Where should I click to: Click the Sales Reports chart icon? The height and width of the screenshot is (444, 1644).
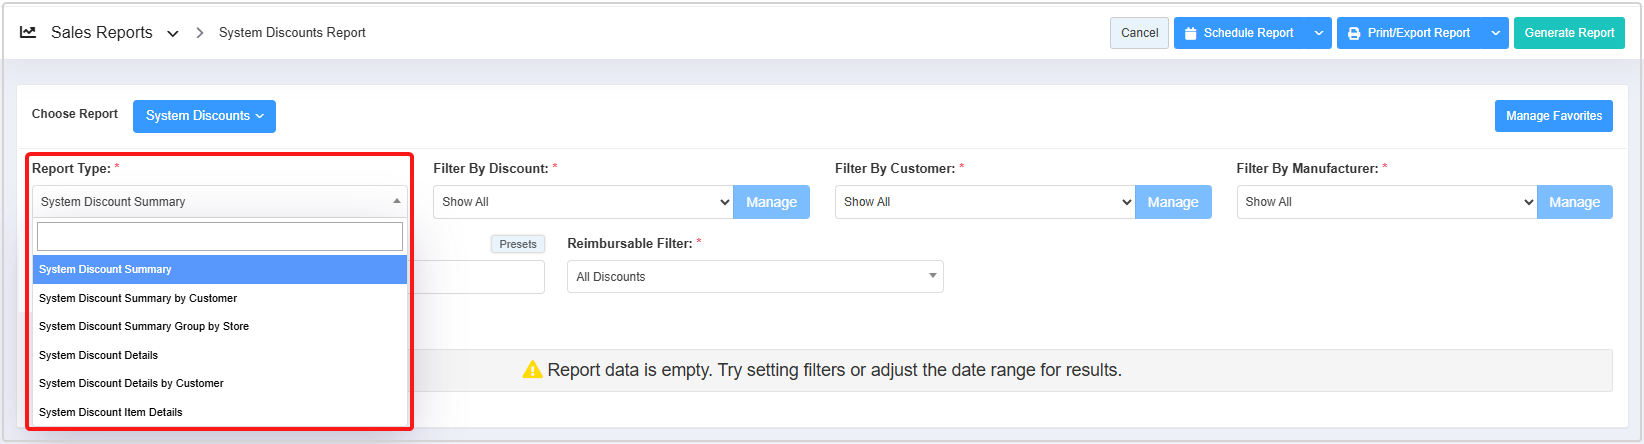coord(28,32)
